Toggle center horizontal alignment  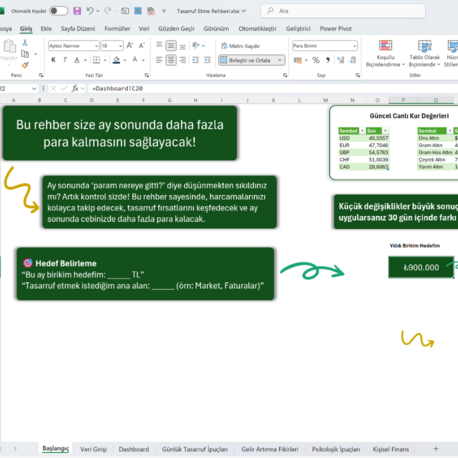pyautogui.click(x=171, y=60)
